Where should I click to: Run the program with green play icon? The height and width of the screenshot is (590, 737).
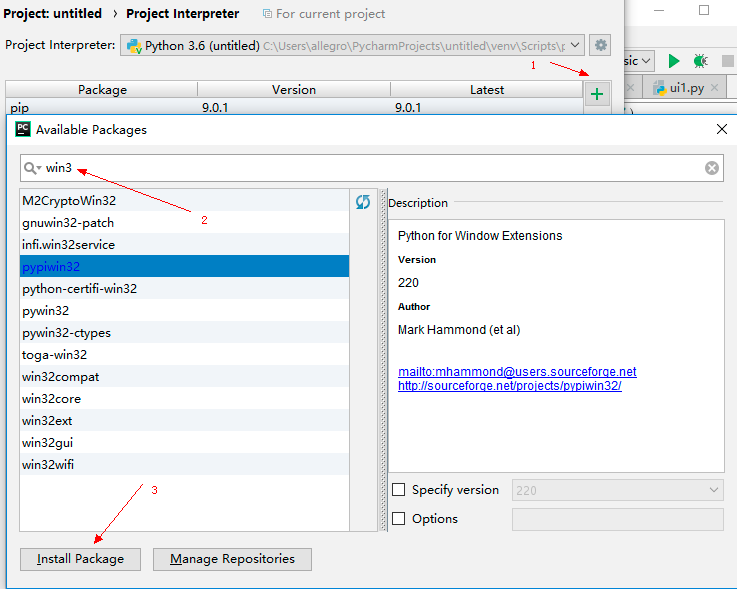pos(674,61)
